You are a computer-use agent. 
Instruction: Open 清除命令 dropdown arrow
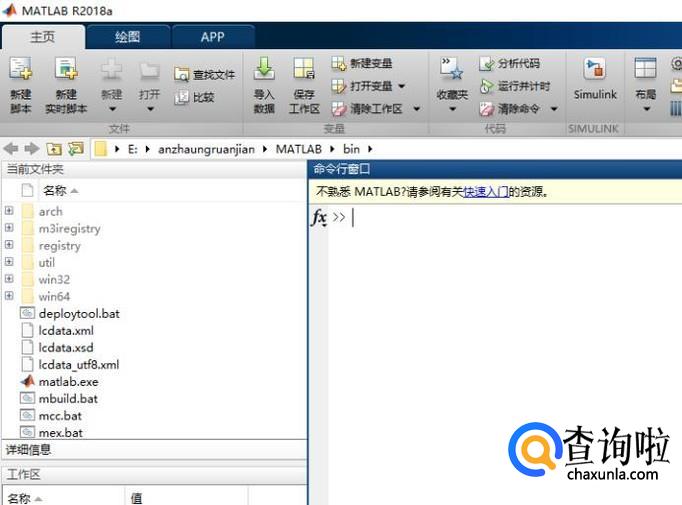pos(554,109)
